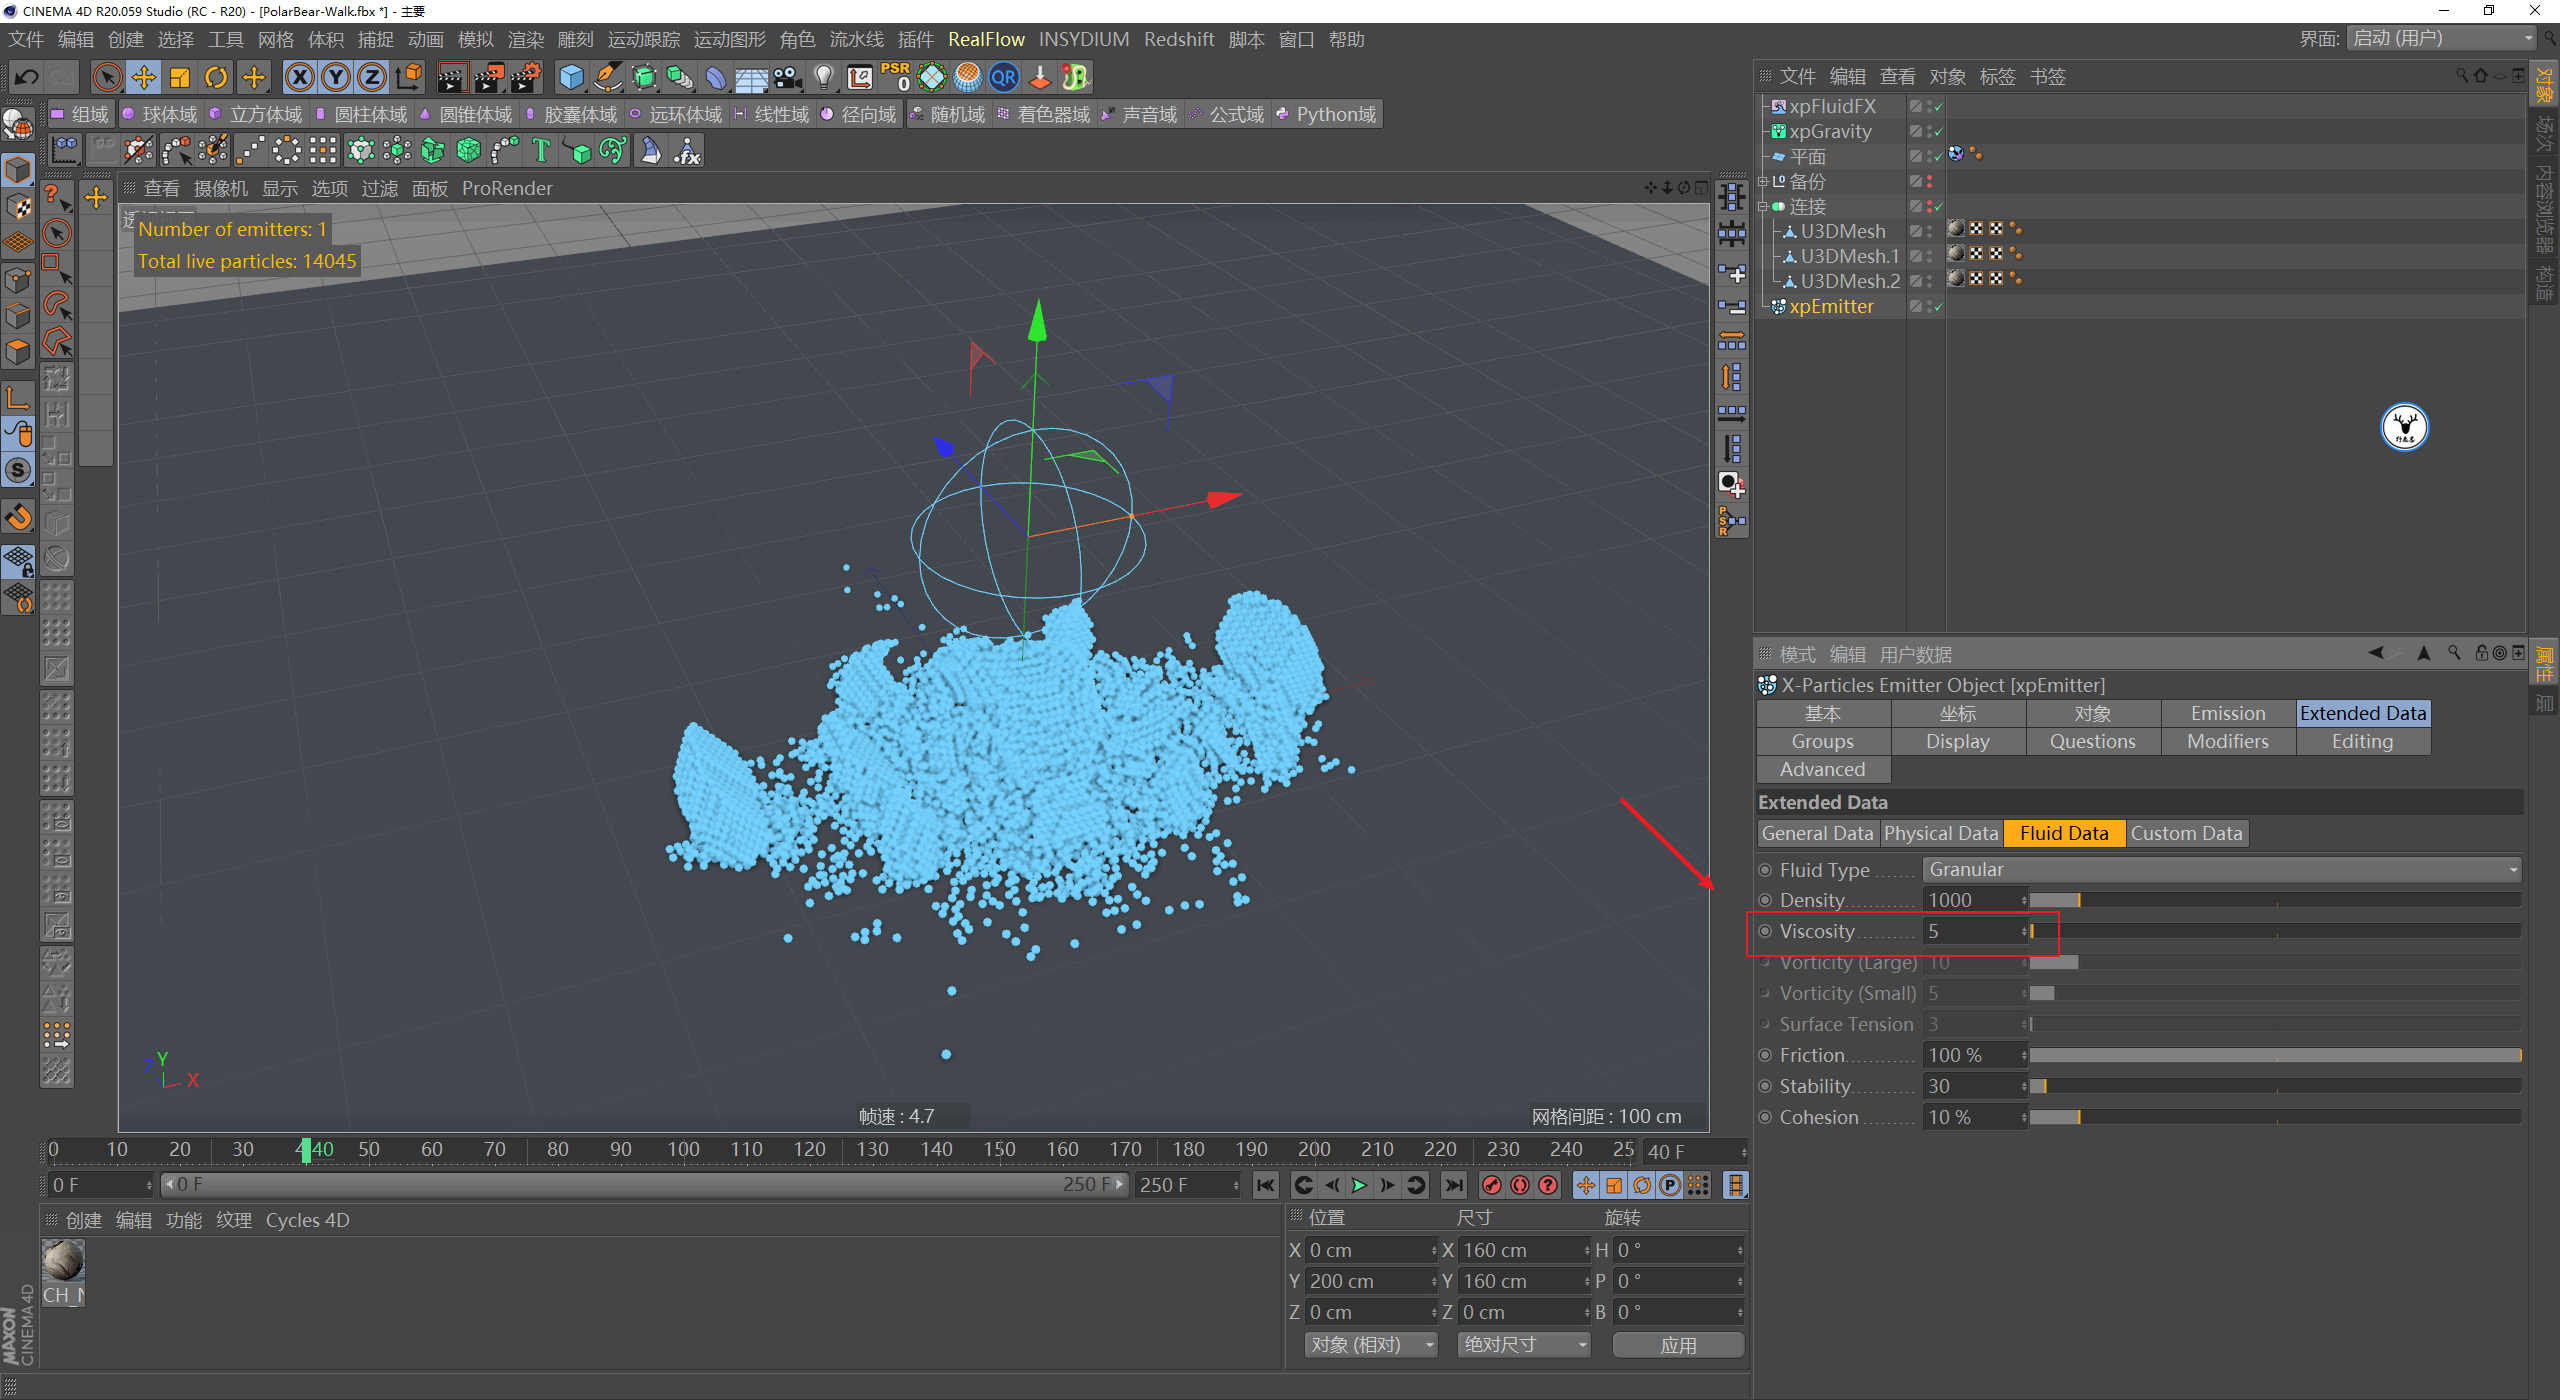
Task: Click the go to start button
Action: click(x=1266, y=1185)
